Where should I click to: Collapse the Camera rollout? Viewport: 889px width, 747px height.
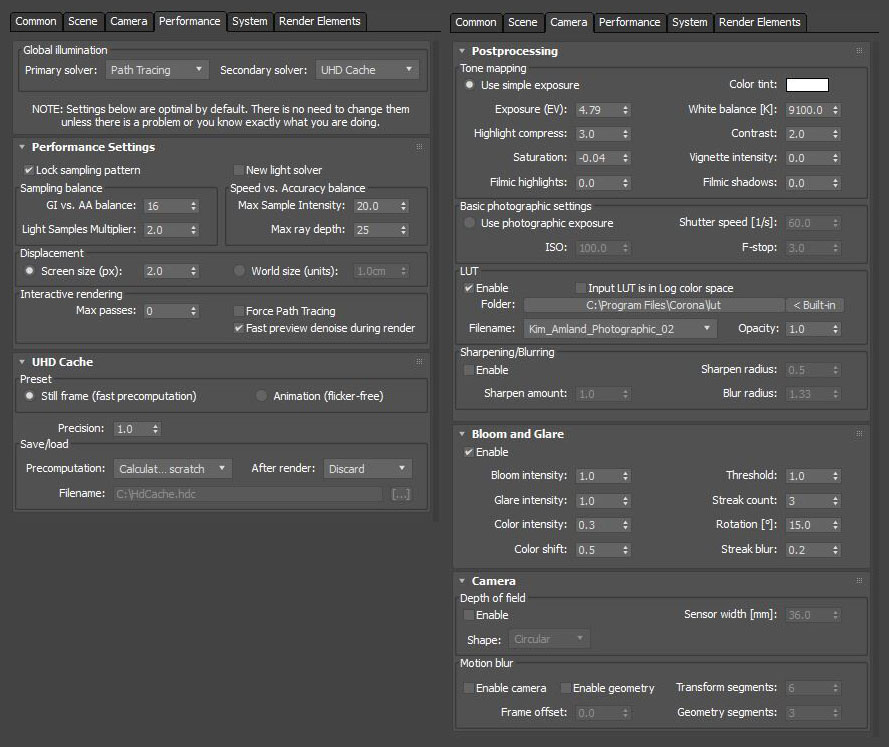coord(462,581)
